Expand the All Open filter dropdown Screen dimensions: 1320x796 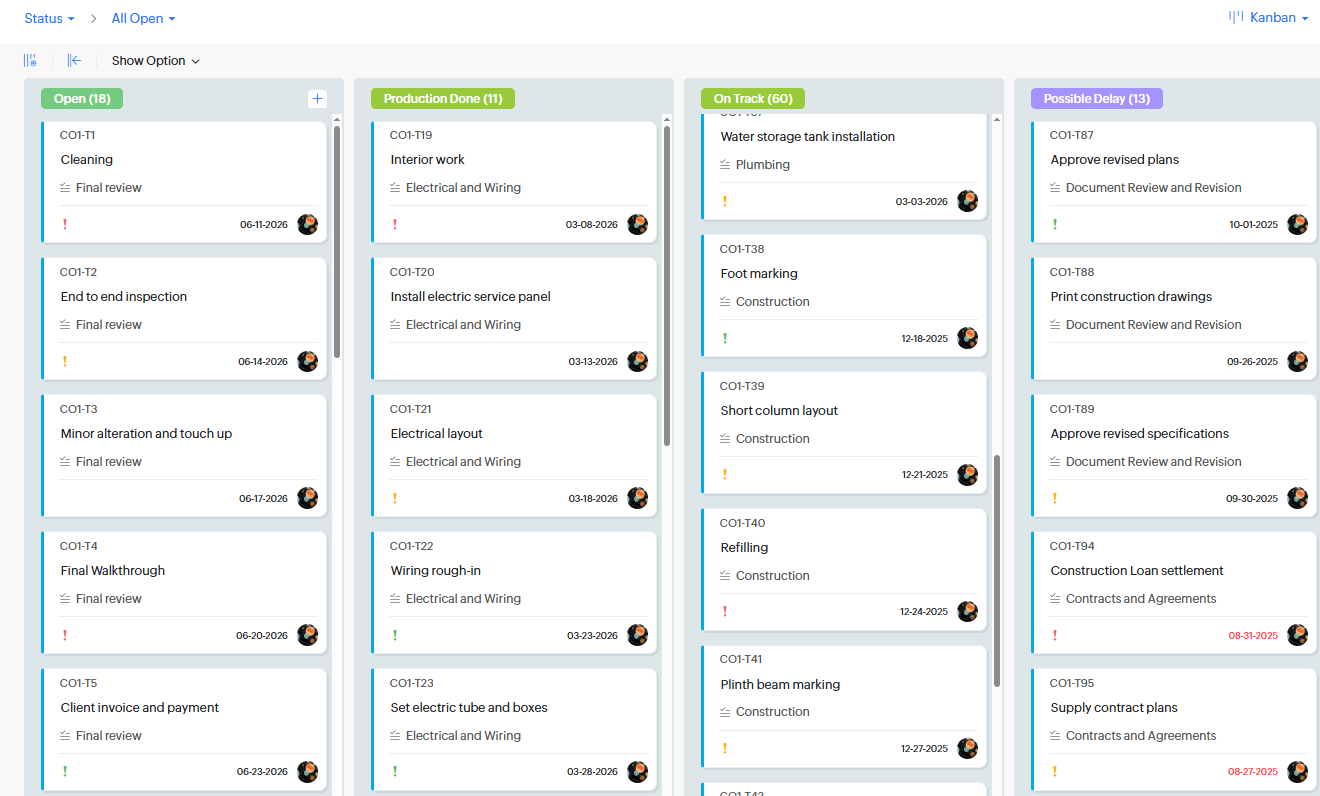(143, 19)
